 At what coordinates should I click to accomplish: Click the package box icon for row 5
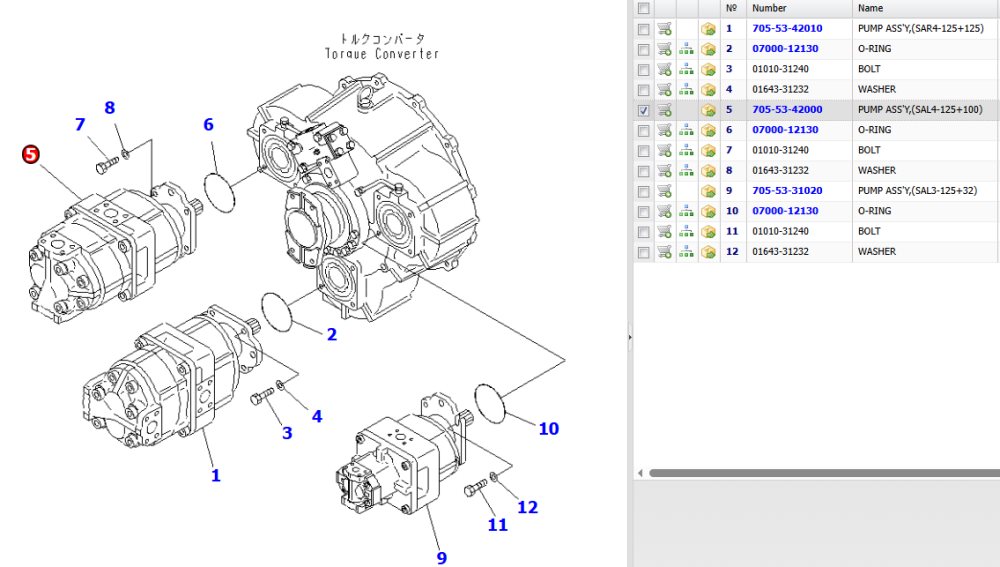(708, 110)
